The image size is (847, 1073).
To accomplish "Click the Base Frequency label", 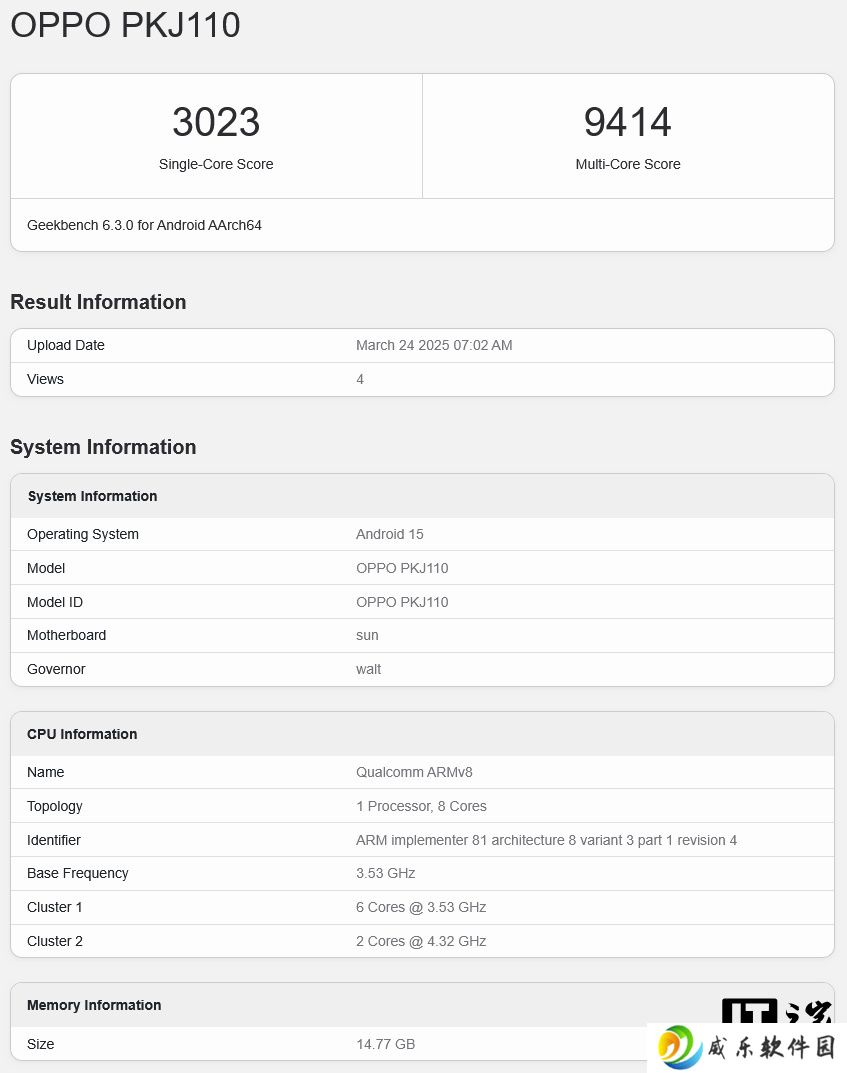I will click(x=77, y=873).
